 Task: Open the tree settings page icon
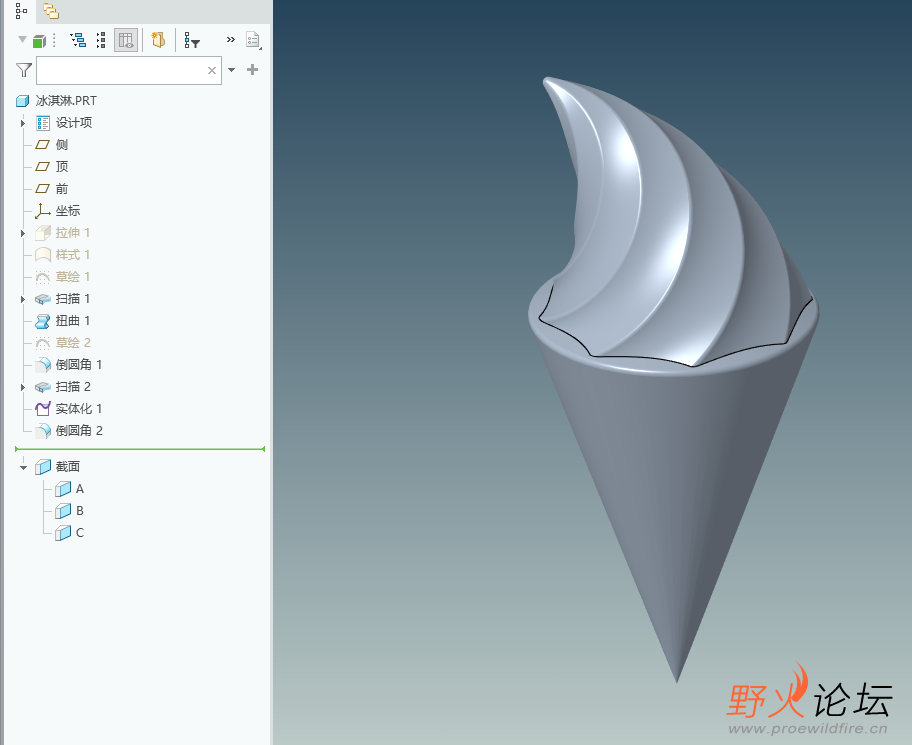(x=253, y=40)
